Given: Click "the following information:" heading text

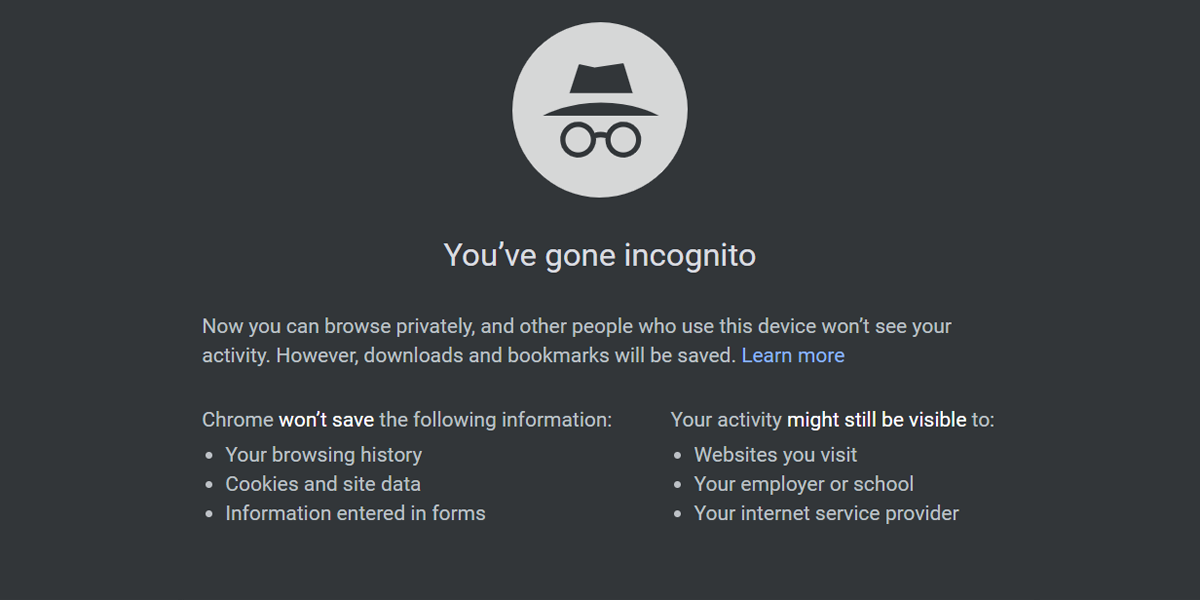Looking at the screenshot, I should pyautogui.click(x=495, y=419).
